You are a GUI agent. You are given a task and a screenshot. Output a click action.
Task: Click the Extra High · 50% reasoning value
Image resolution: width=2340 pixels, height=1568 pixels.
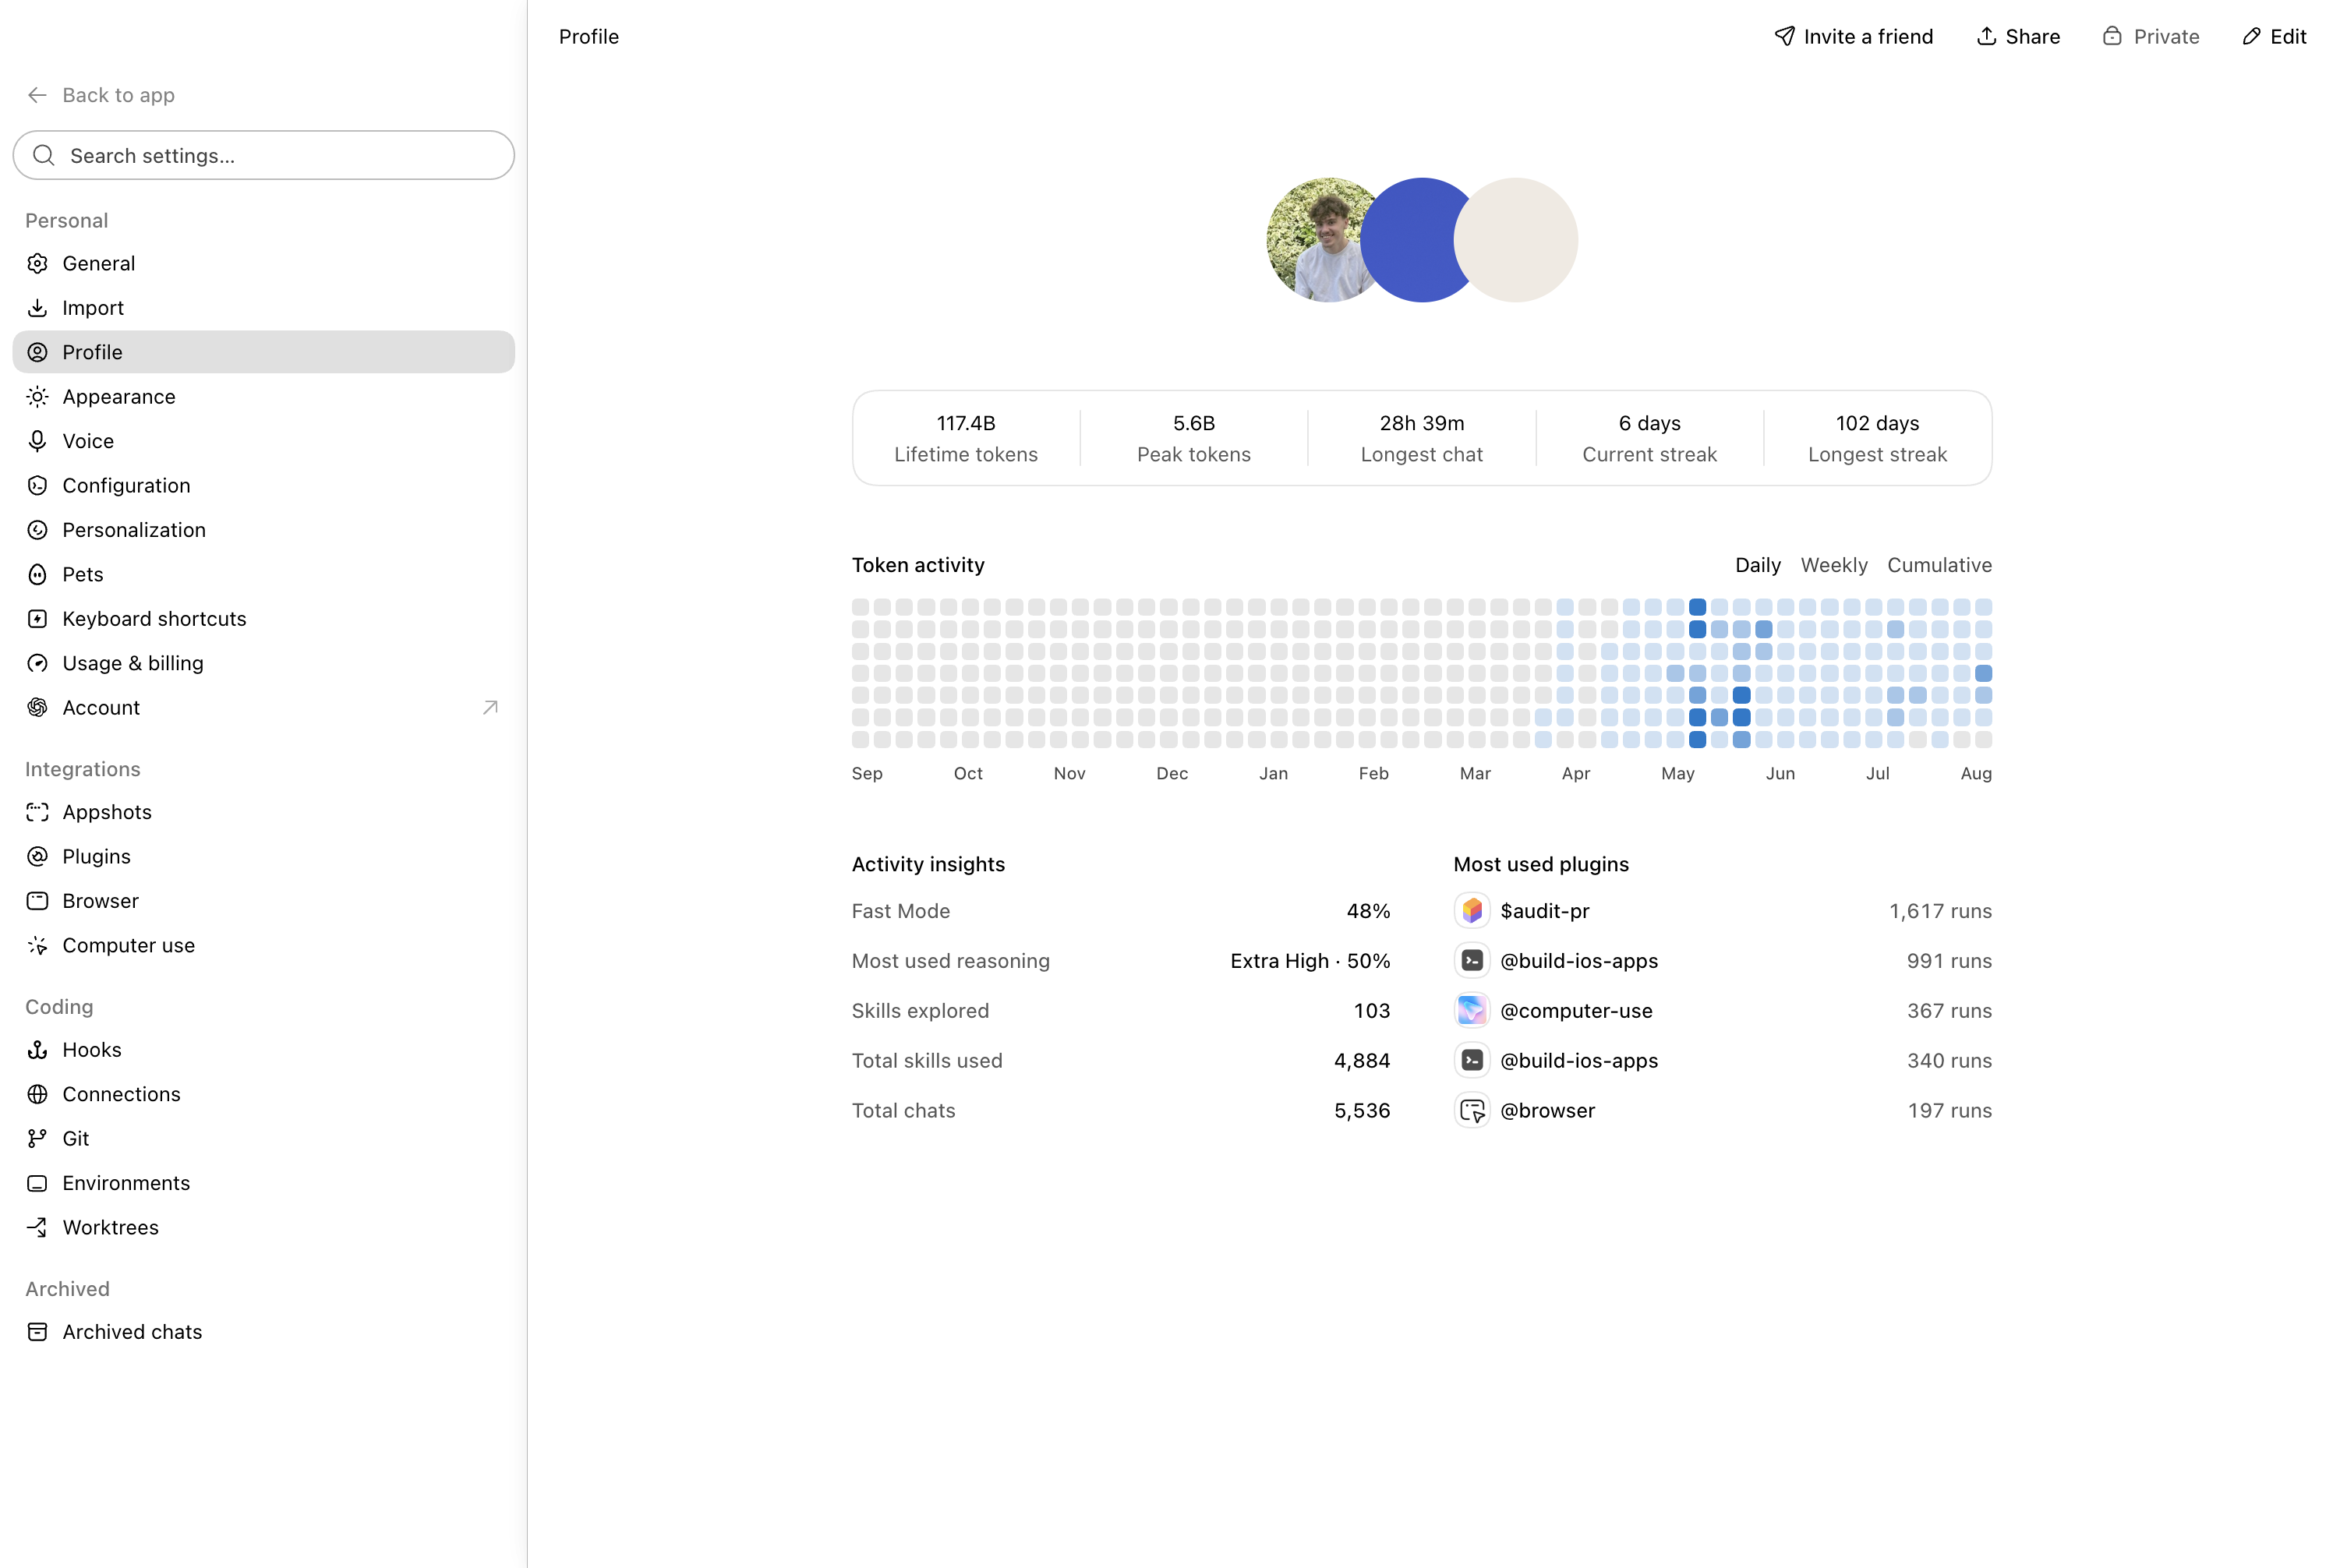pos(1310,961)
